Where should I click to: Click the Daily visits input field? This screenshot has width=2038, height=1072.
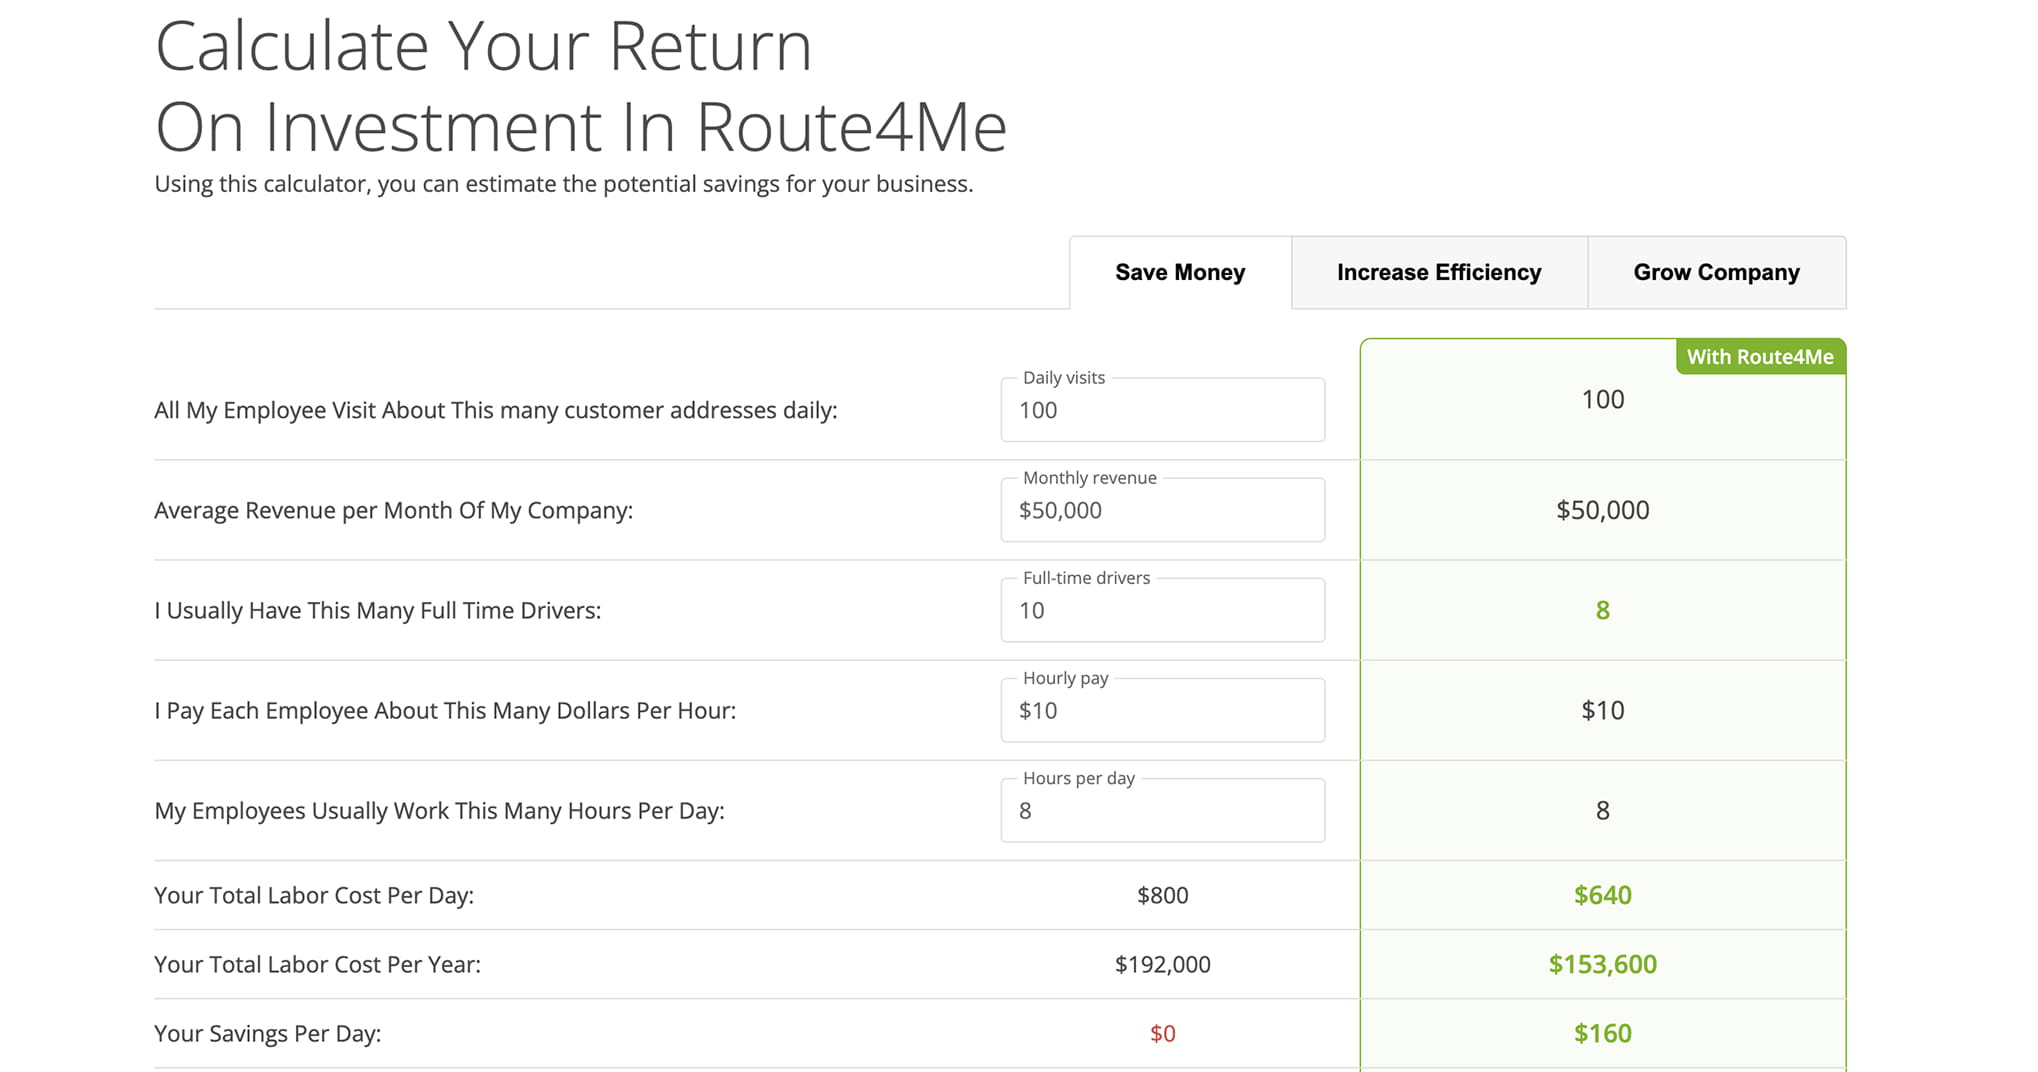[x=1162, y=410]
